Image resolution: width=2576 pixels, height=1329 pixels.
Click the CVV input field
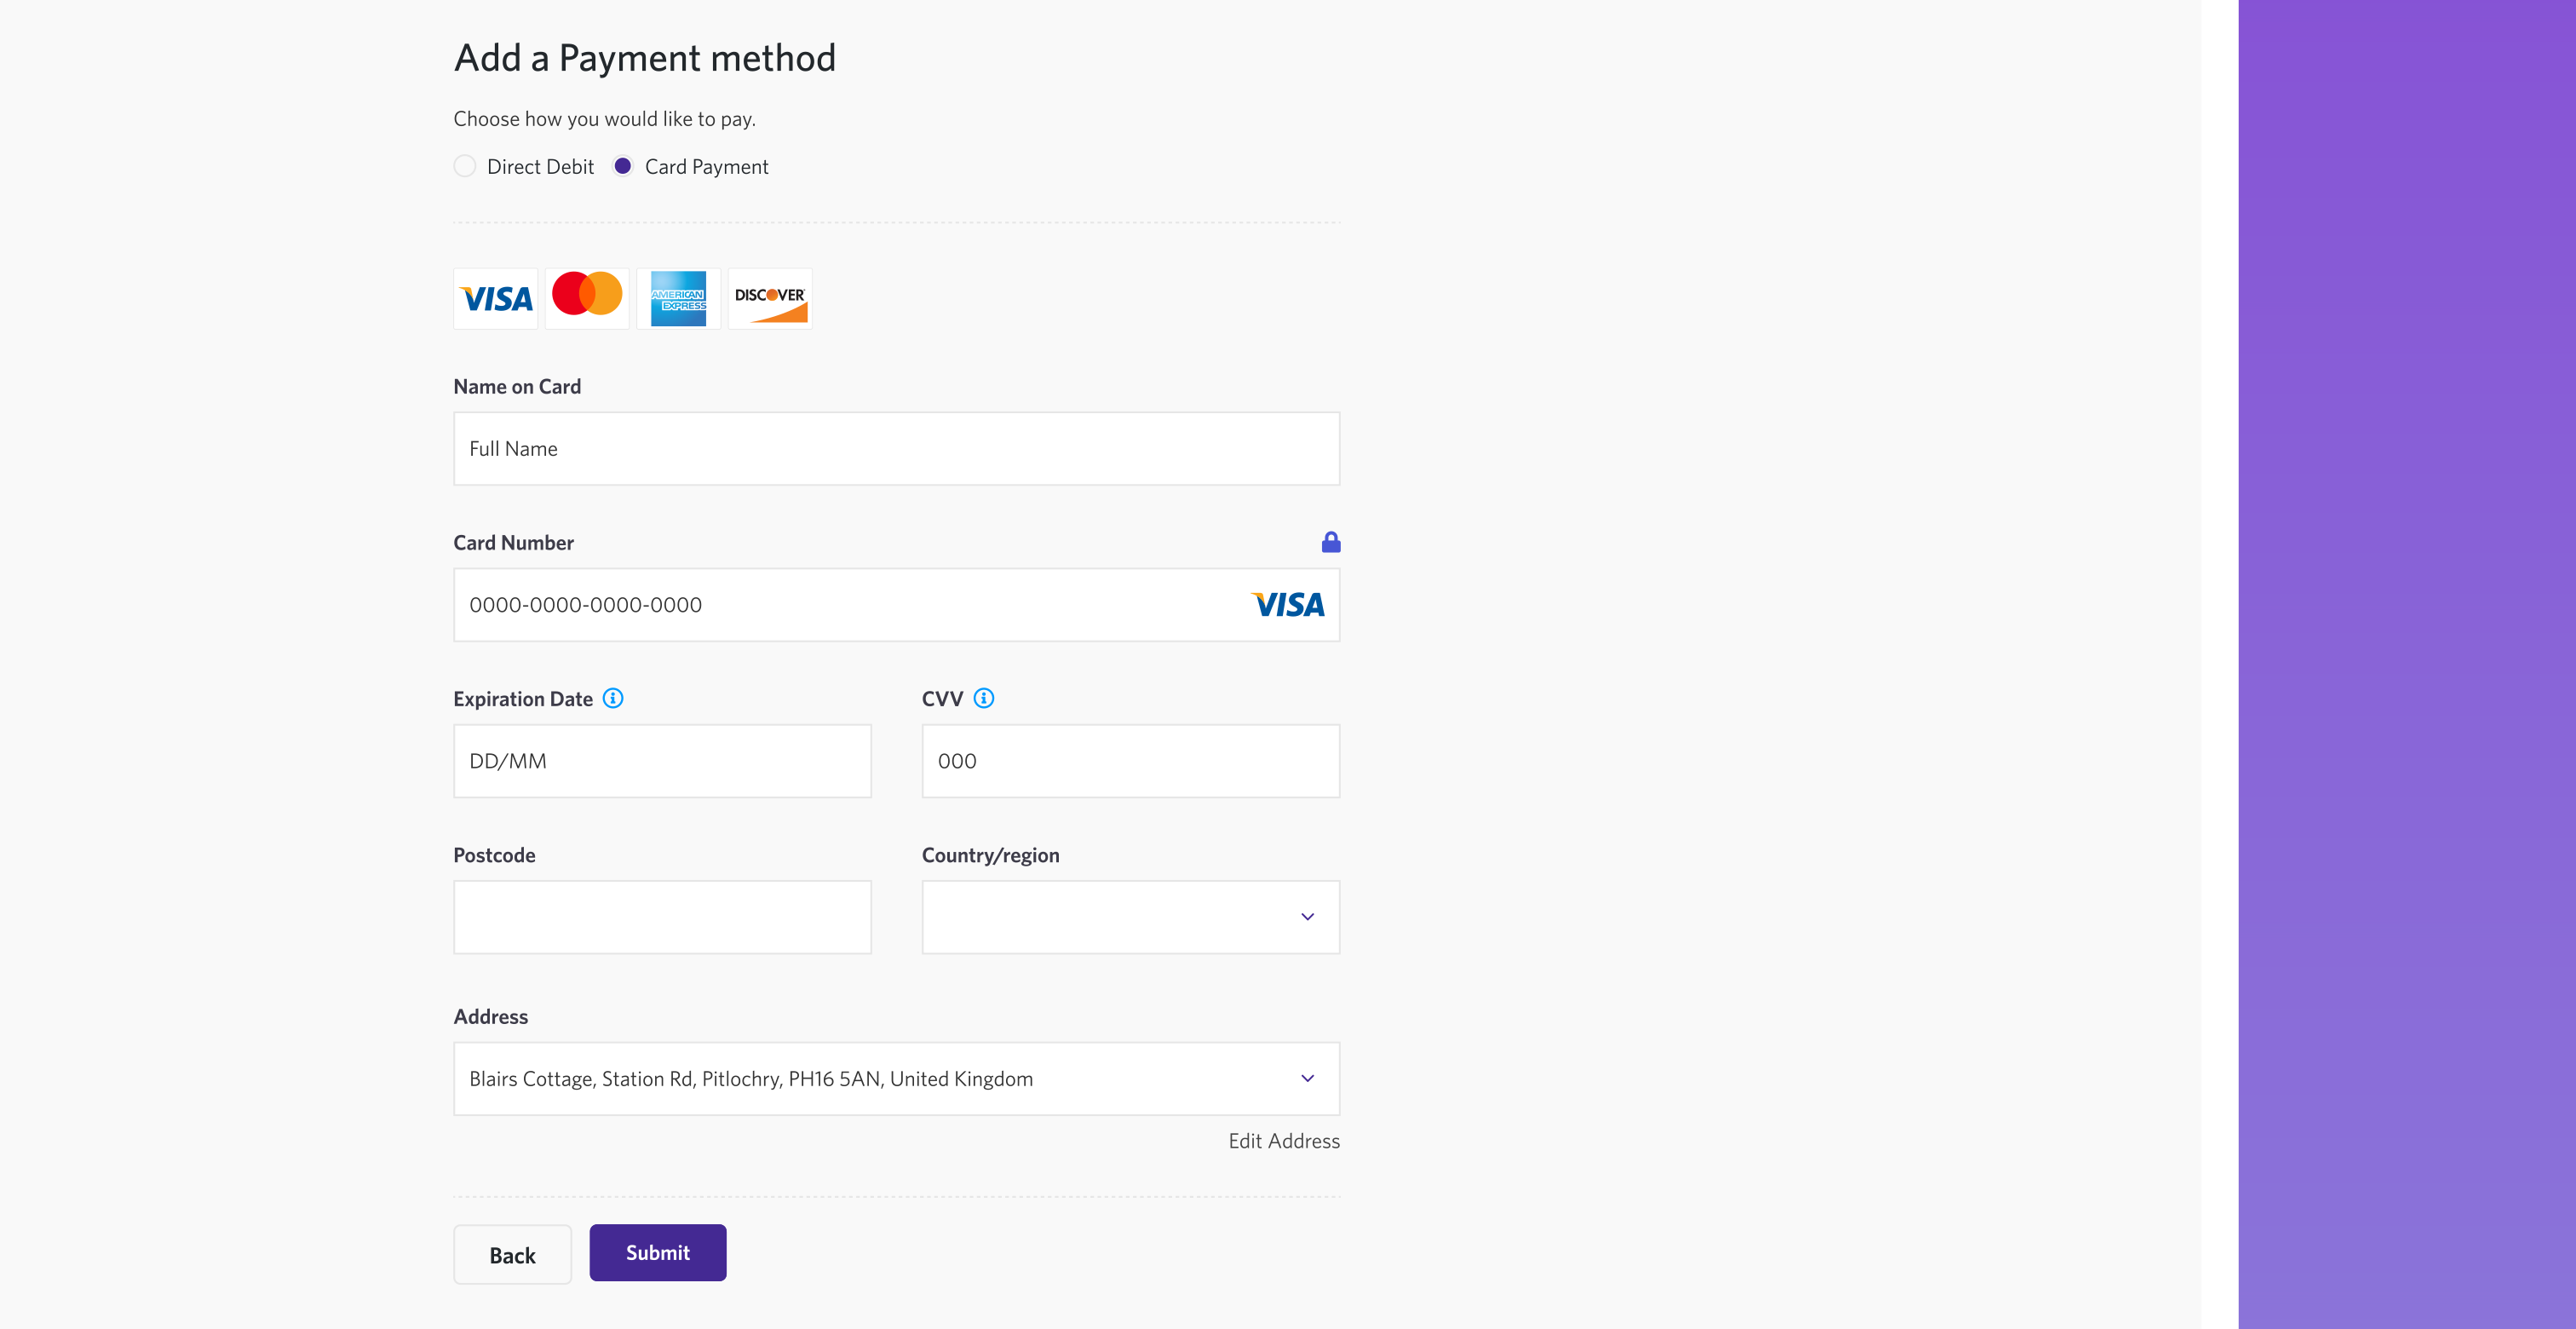(x=1130, y=761)
